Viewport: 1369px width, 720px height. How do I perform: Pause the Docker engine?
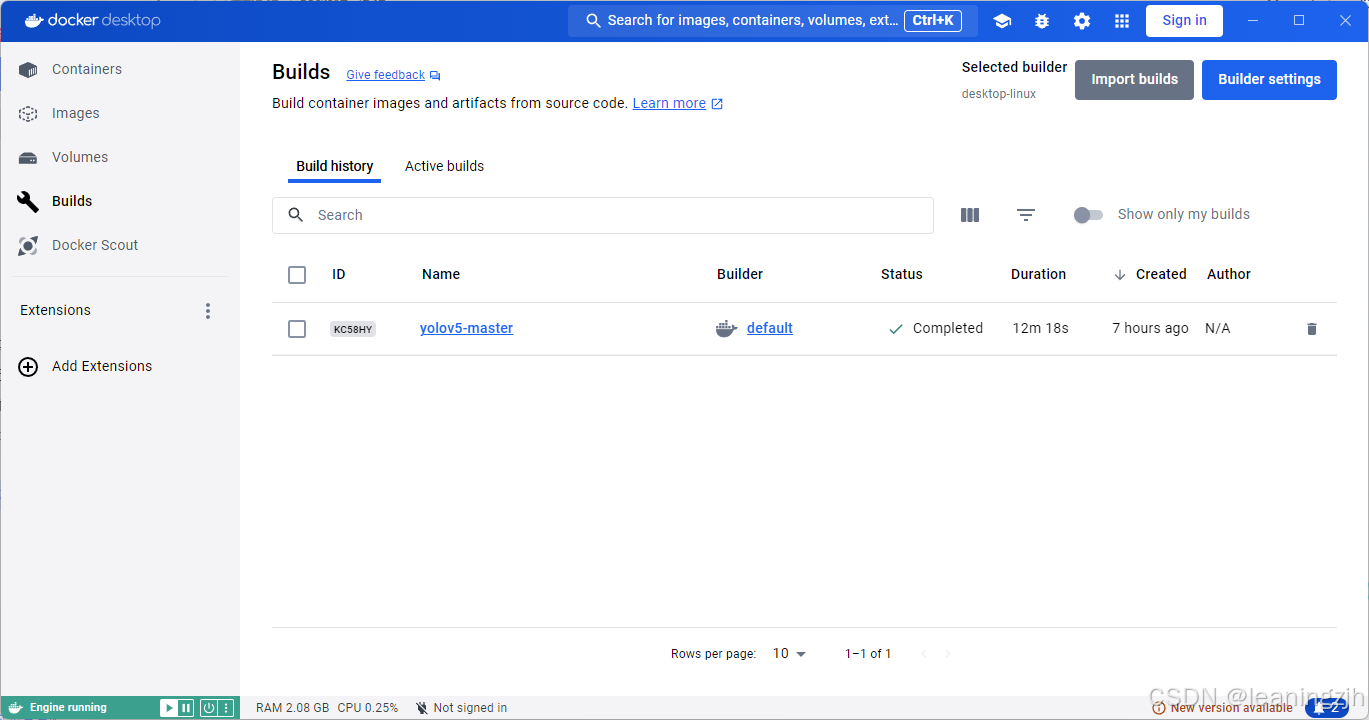[x=186, y=708]
